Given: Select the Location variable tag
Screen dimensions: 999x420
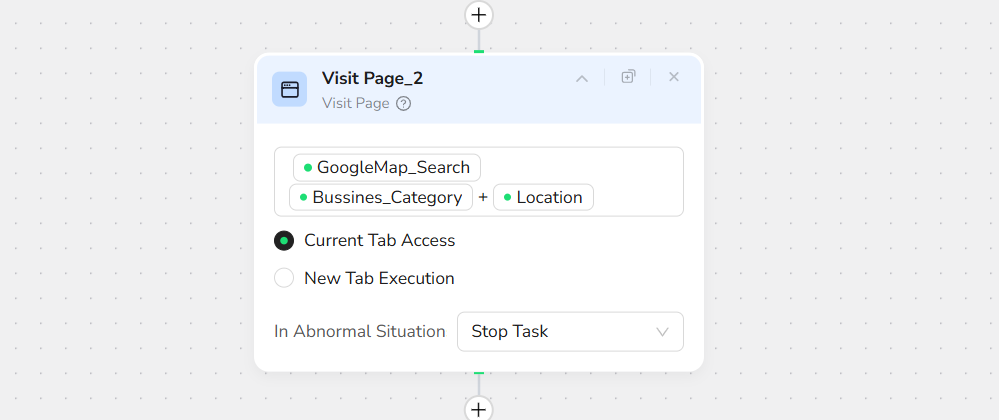Looking at the screenshot, I should (543, 197).
